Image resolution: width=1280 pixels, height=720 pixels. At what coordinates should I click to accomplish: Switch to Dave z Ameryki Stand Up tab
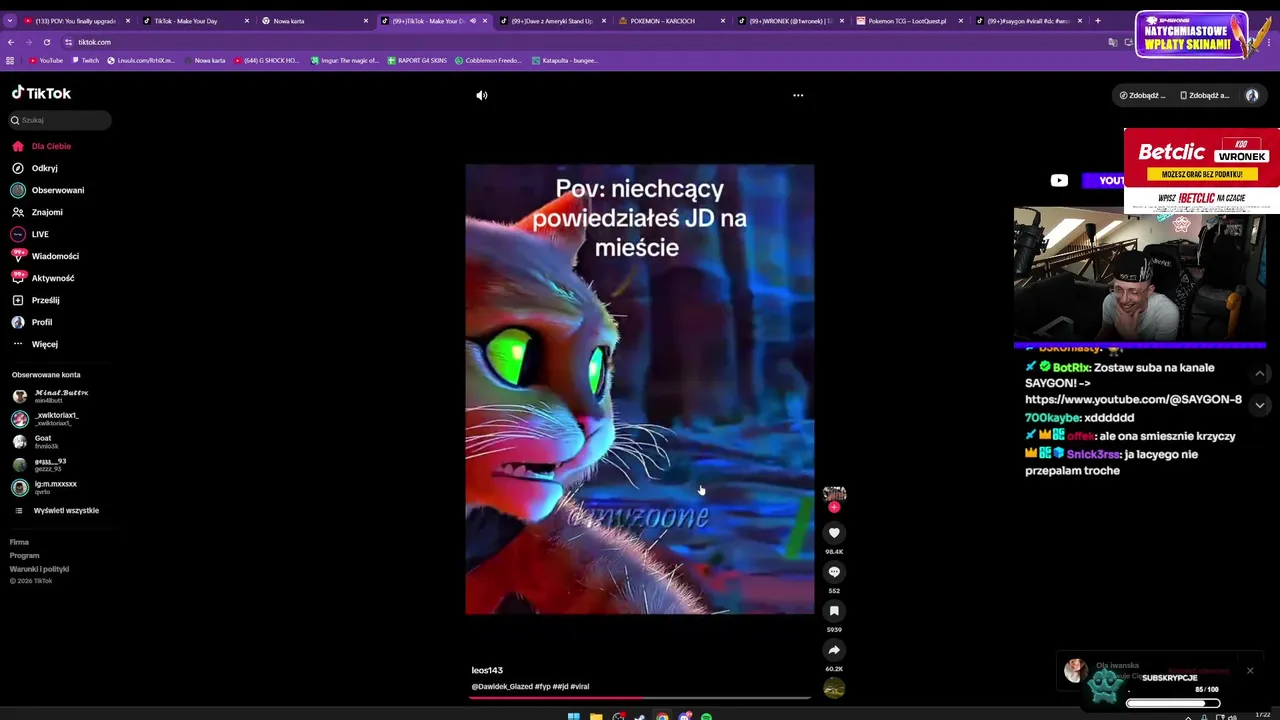(x=552, y=21)
